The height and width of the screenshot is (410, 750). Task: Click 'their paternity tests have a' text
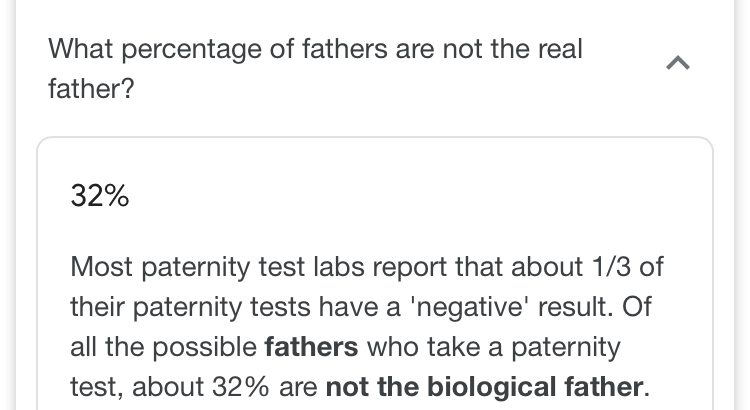[x=235, y=307]
